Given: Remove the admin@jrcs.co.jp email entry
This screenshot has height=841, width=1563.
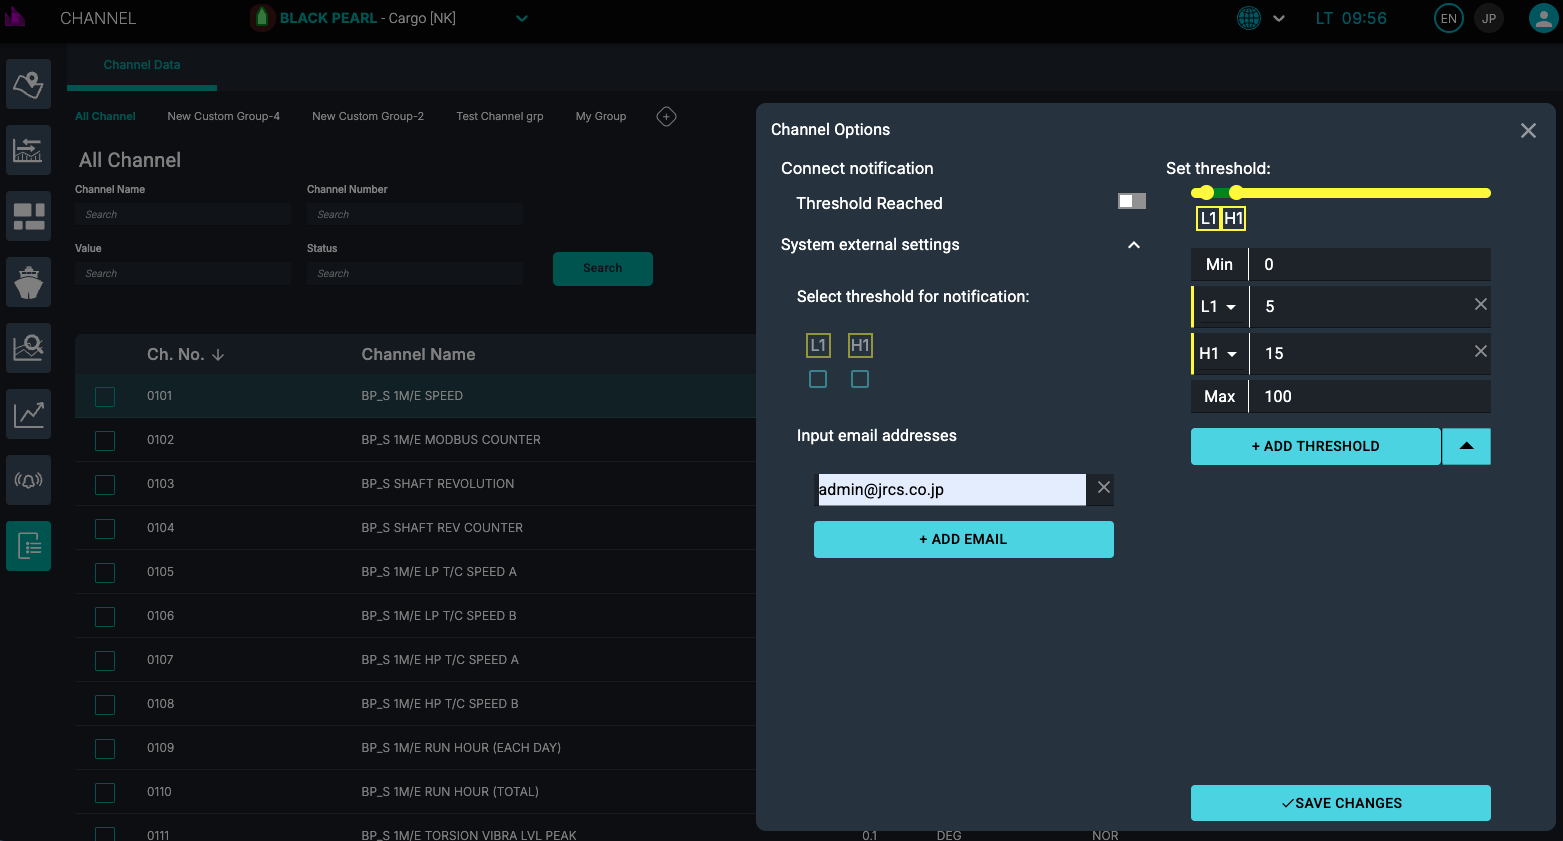Looking at the screenshot, I should click(x=1103, y=488).
